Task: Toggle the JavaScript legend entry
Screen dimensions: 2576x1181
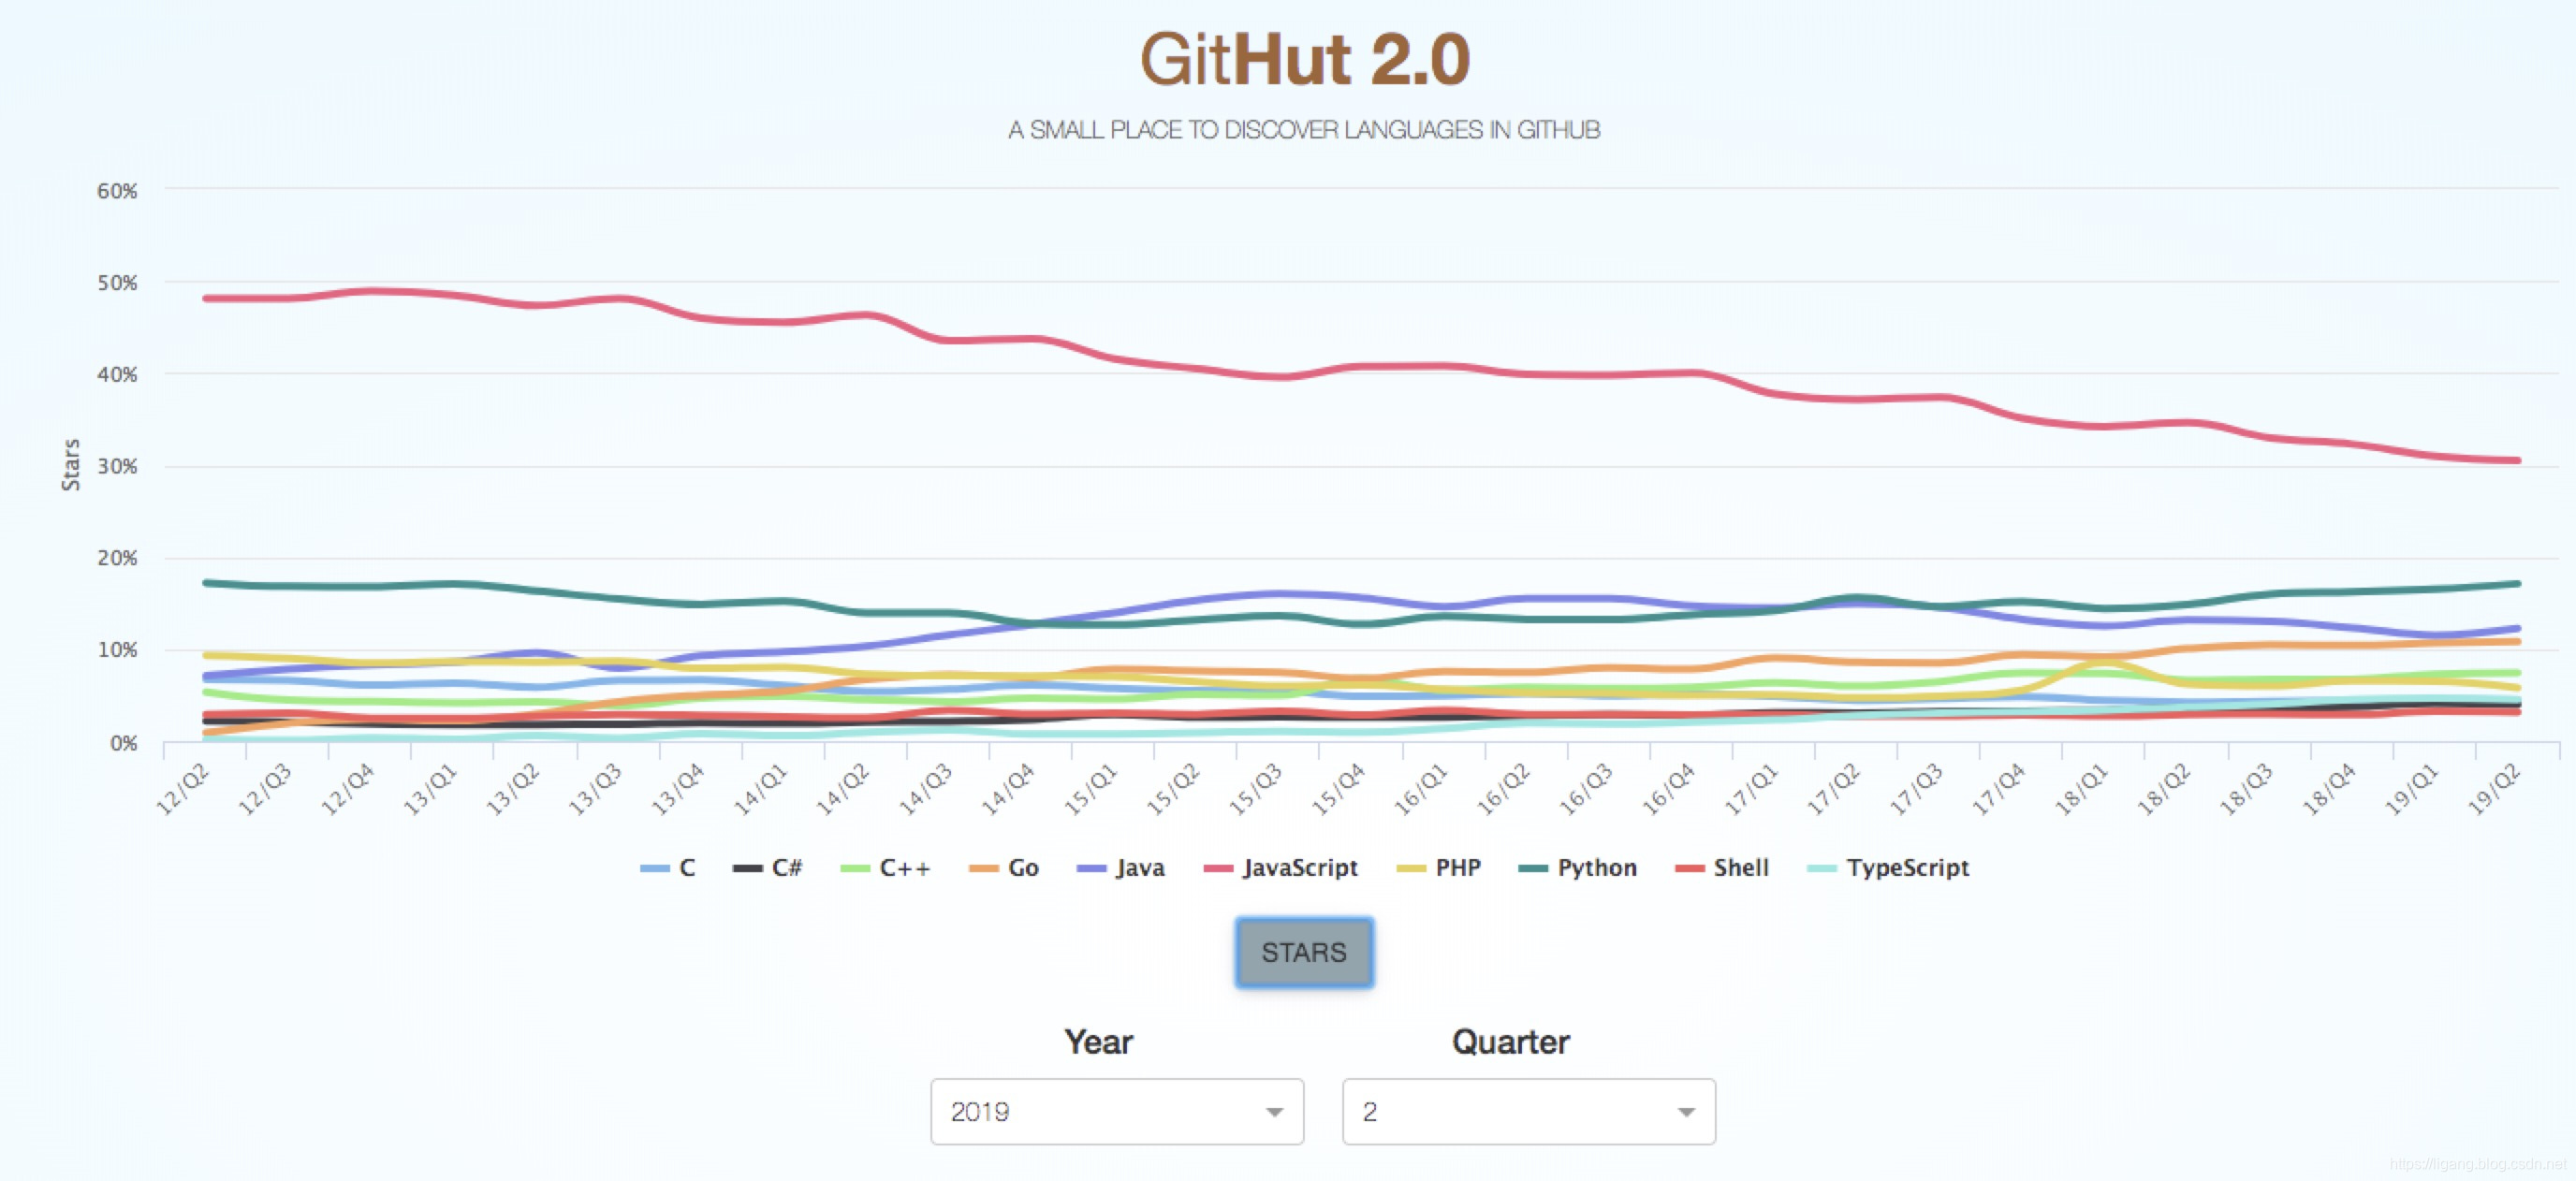Action: (x=1281, y=868)
